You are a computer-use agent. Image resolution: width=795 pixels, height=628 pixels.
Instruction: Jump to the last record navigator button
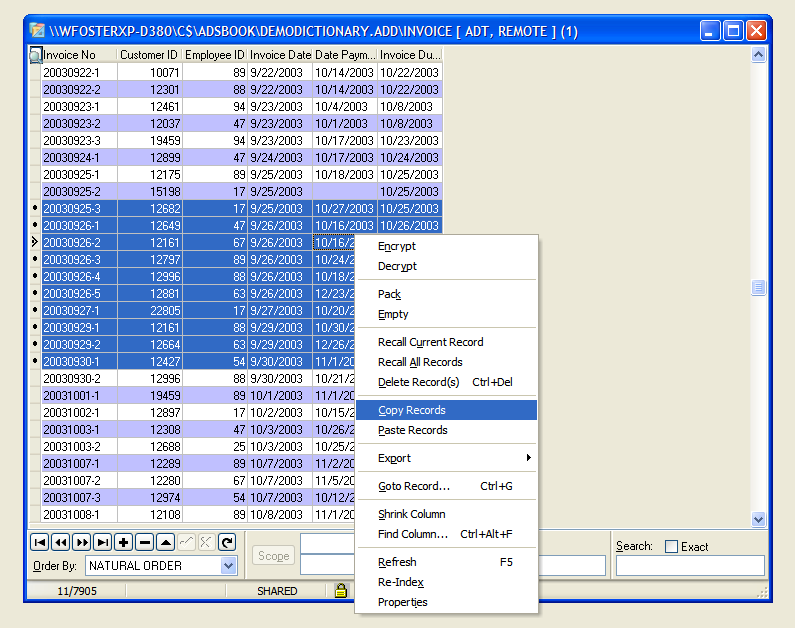click(103, 542)
